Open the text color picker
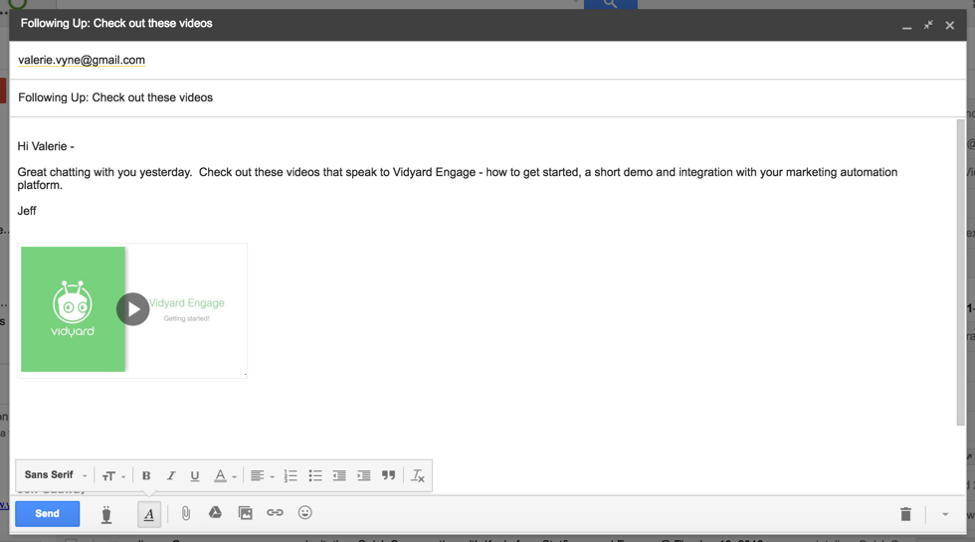This screenshot has width=975, height=542. (x=224, y=476)
